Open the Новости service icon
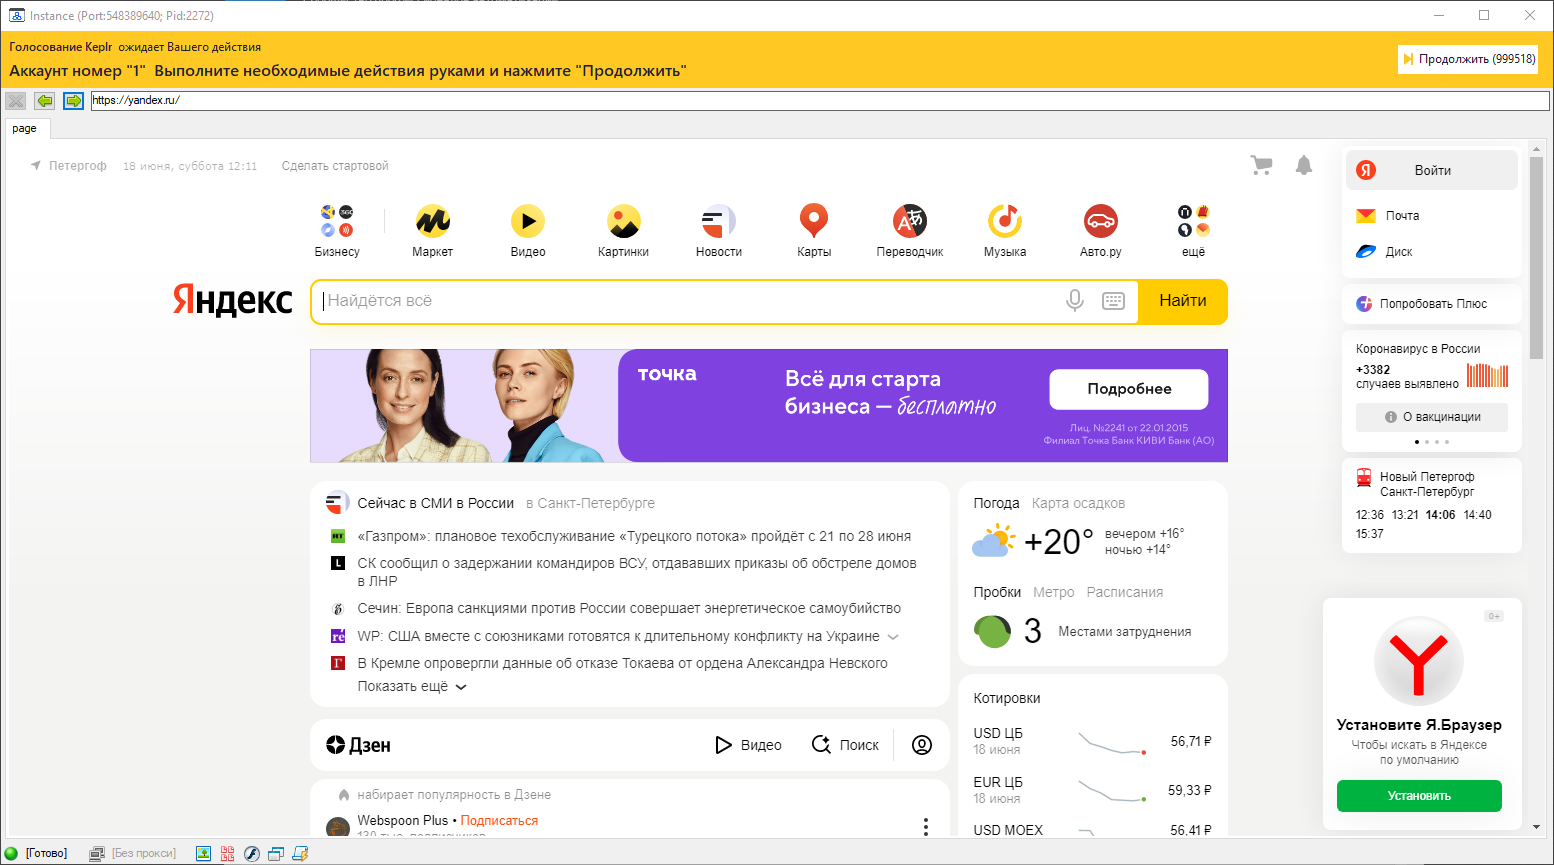Image resolution: width=1554 pixels, height=865 pixels. coord(719,220)
